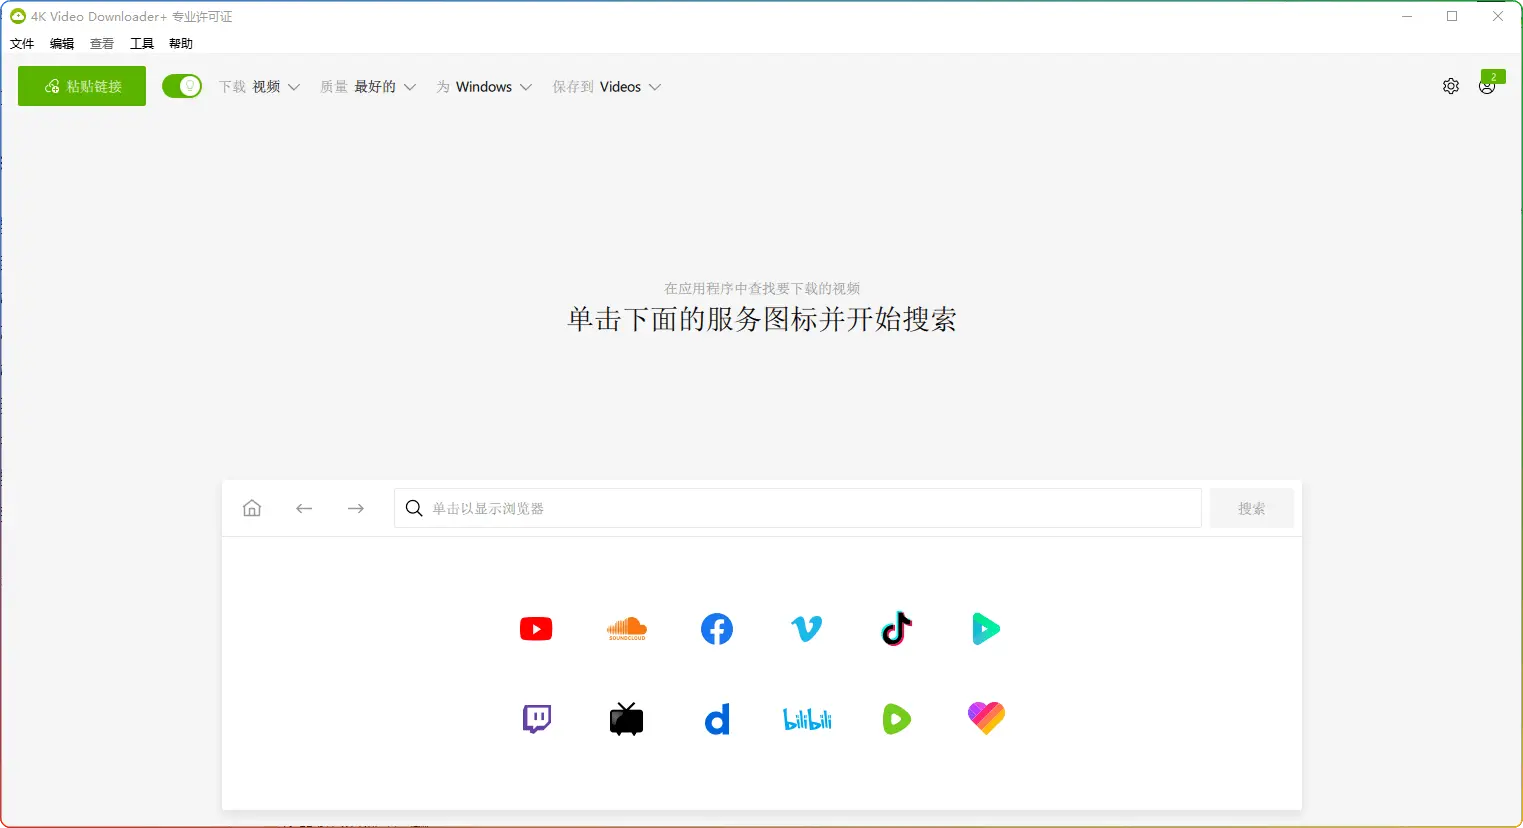1523x828 pixels.
Task: Click the green 粘贴链接 button
Action: (x=82, y=87)
